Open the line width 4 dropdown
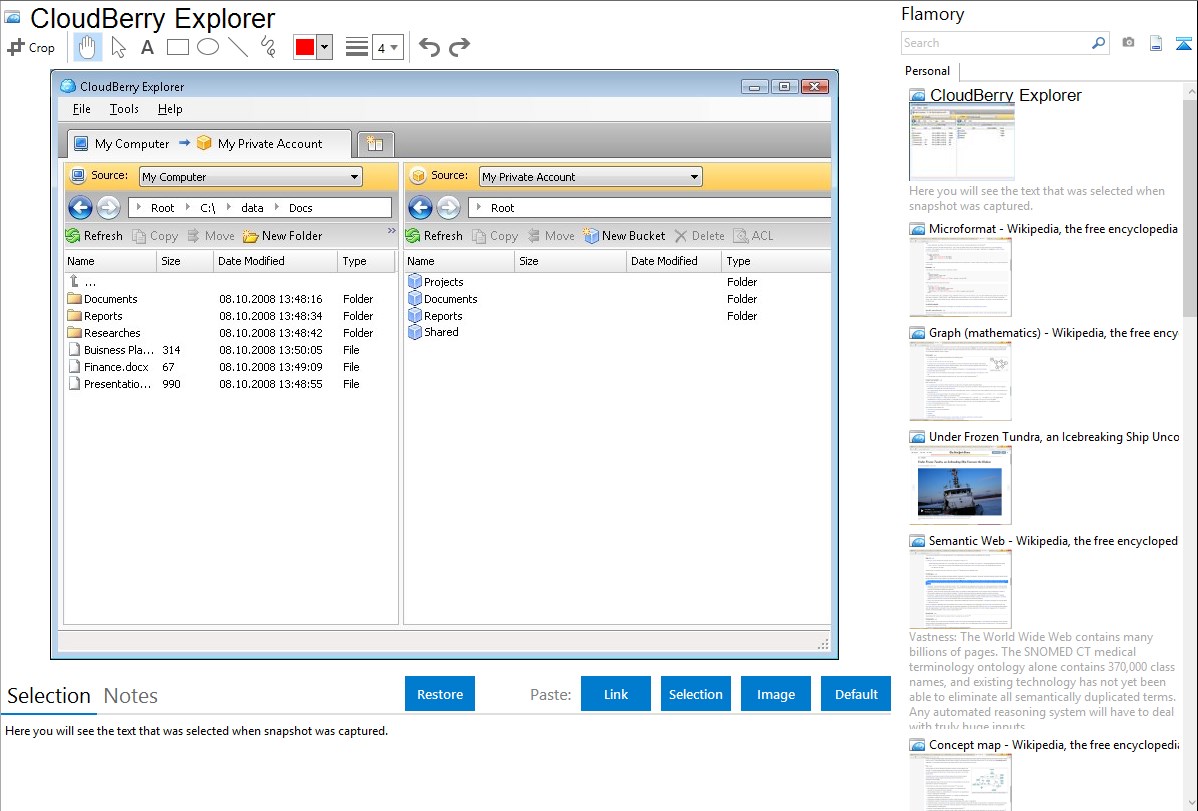This screenshot has height=811, width=1198. [387, 47]
